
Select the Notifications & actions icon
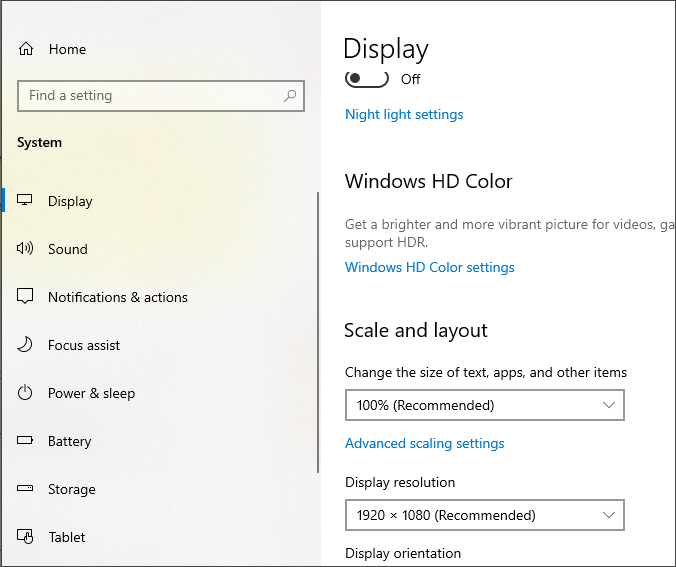tap(26, 297)
